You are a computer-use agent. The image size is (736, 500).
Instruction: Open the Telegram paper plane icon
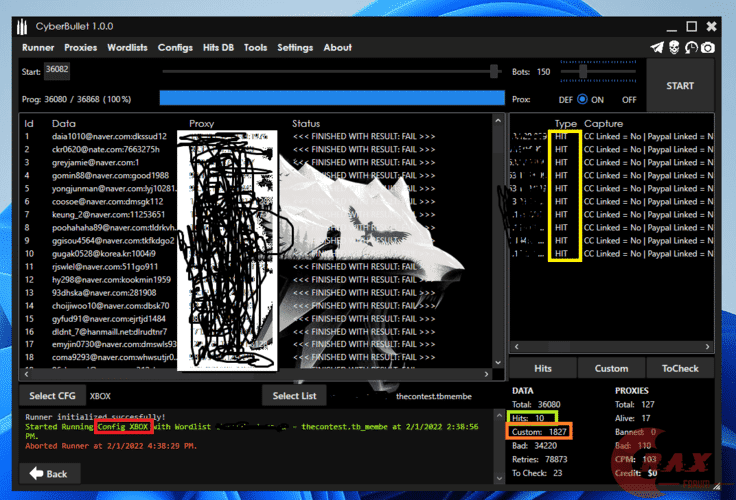point(657,47)
